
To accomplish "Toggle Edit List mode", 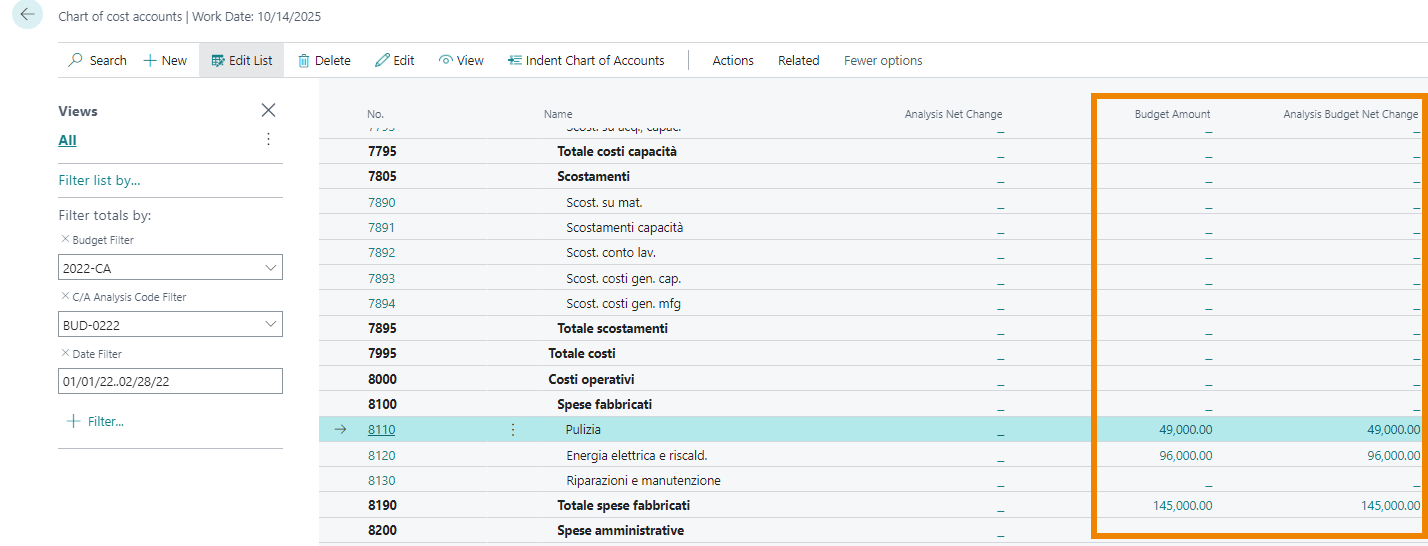I will coord(241,60).
